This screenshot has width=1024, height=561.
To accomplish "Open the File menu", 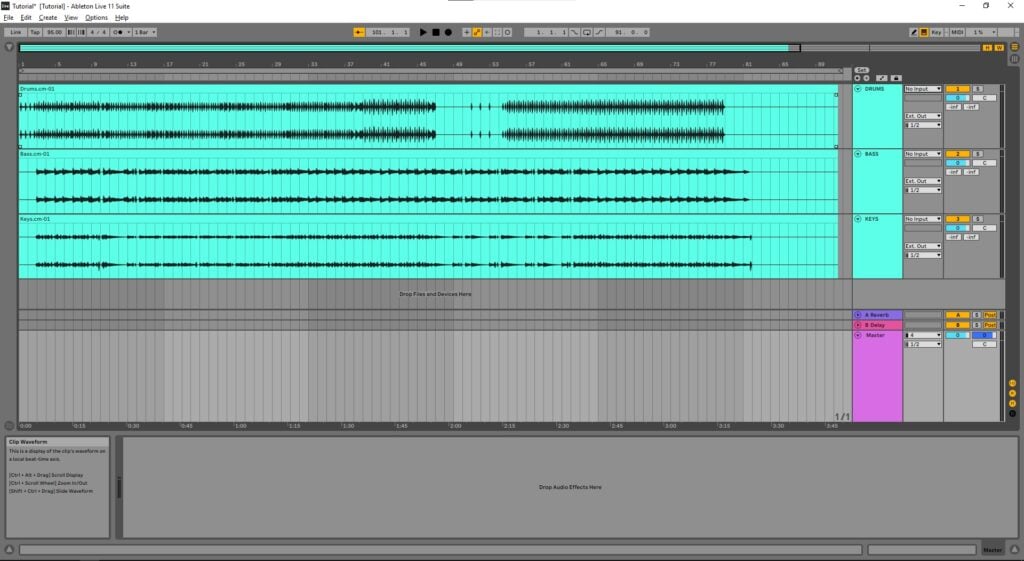I will pos(8,18).
